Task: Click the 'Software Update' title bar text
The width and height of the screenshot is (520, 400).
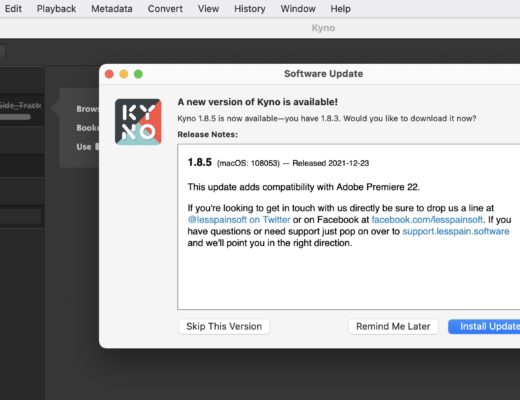Action: tap(323, 74)
